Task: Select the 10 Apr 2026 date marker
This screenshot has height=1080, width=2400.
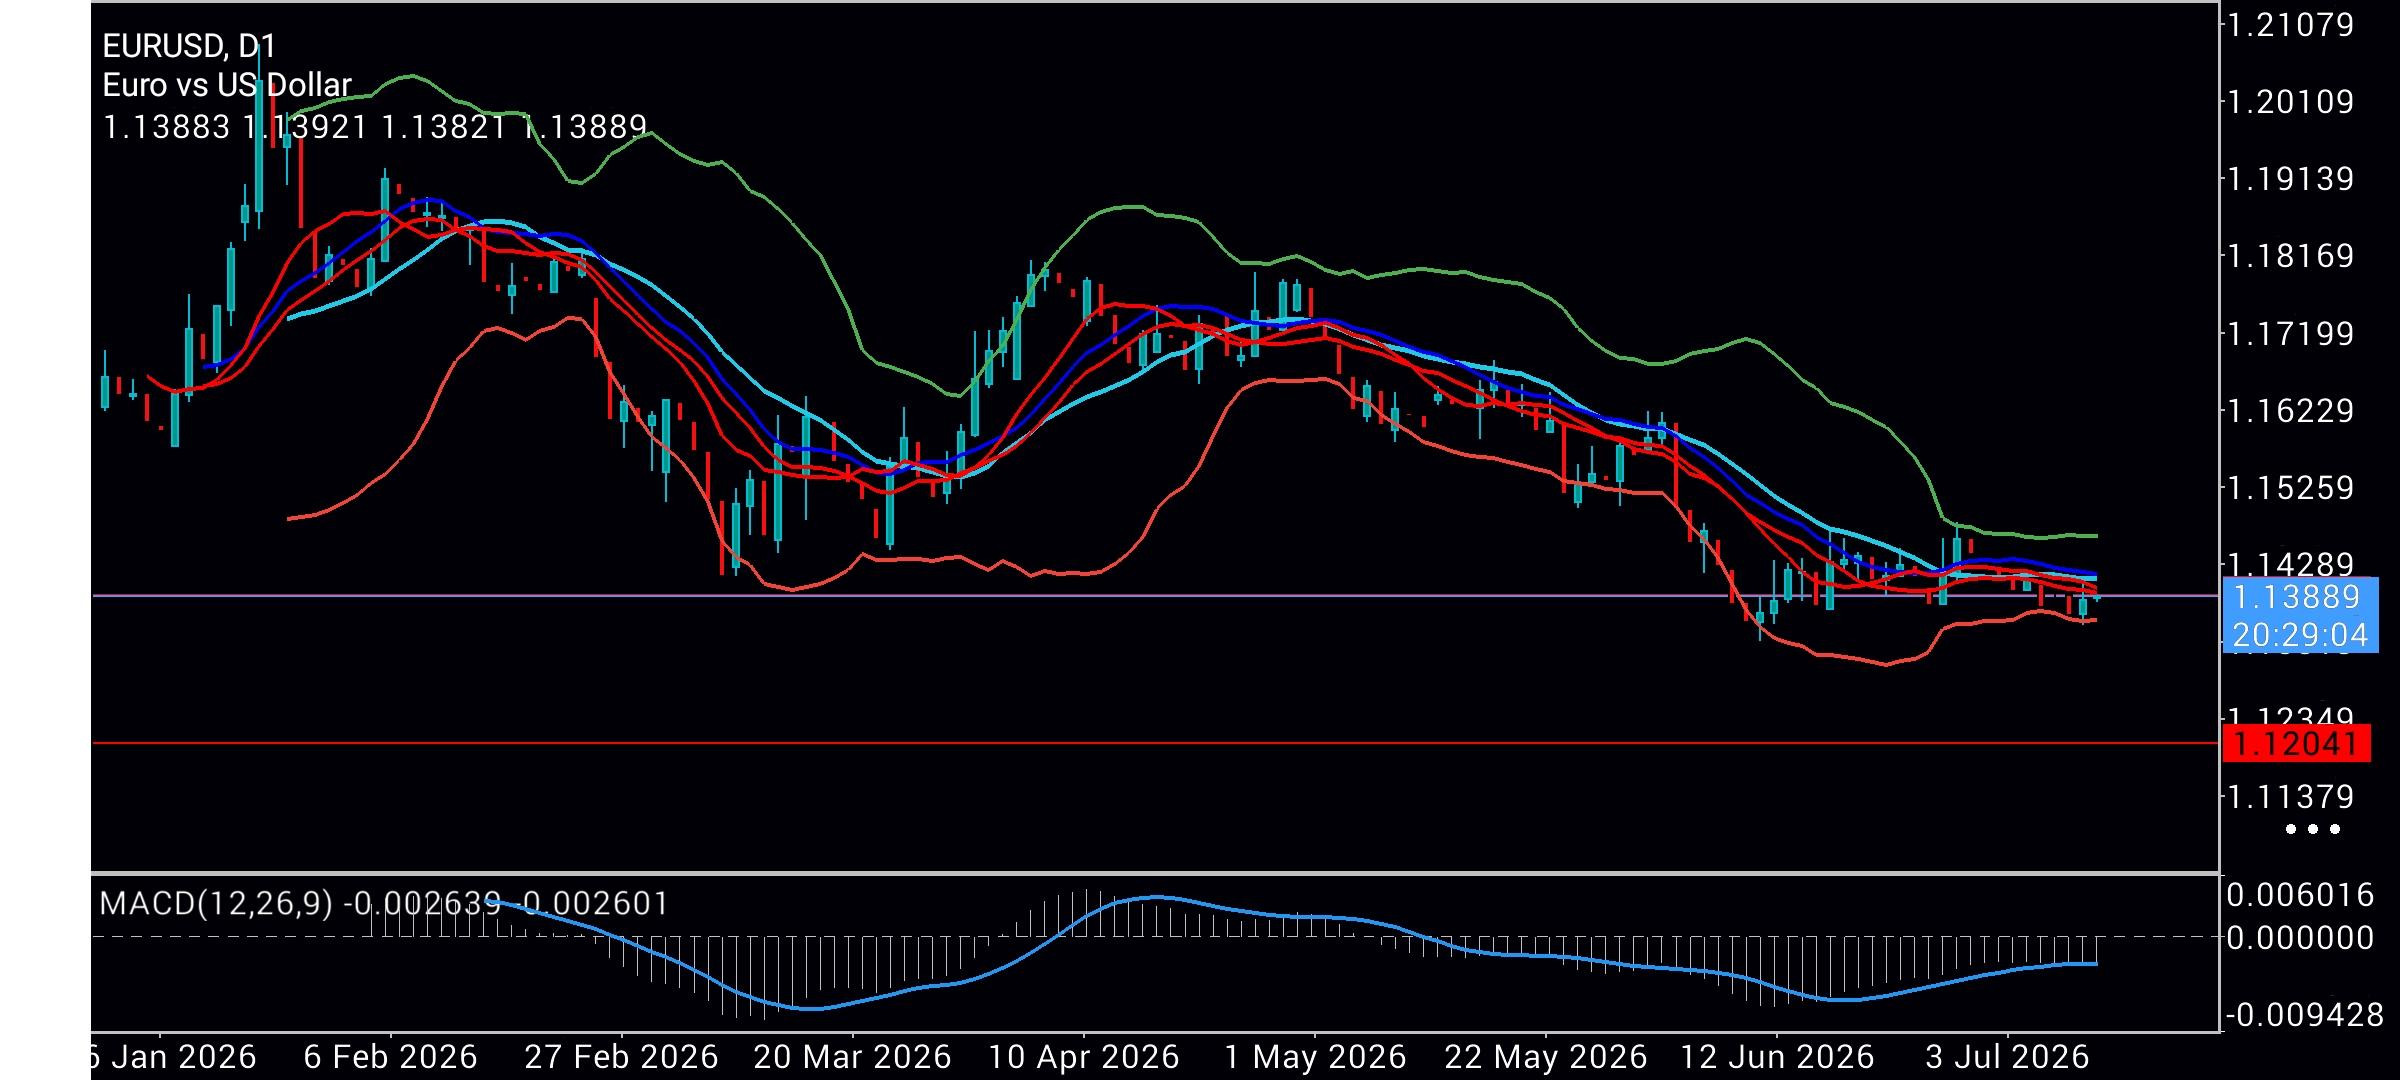Action: (1084, 1057)
